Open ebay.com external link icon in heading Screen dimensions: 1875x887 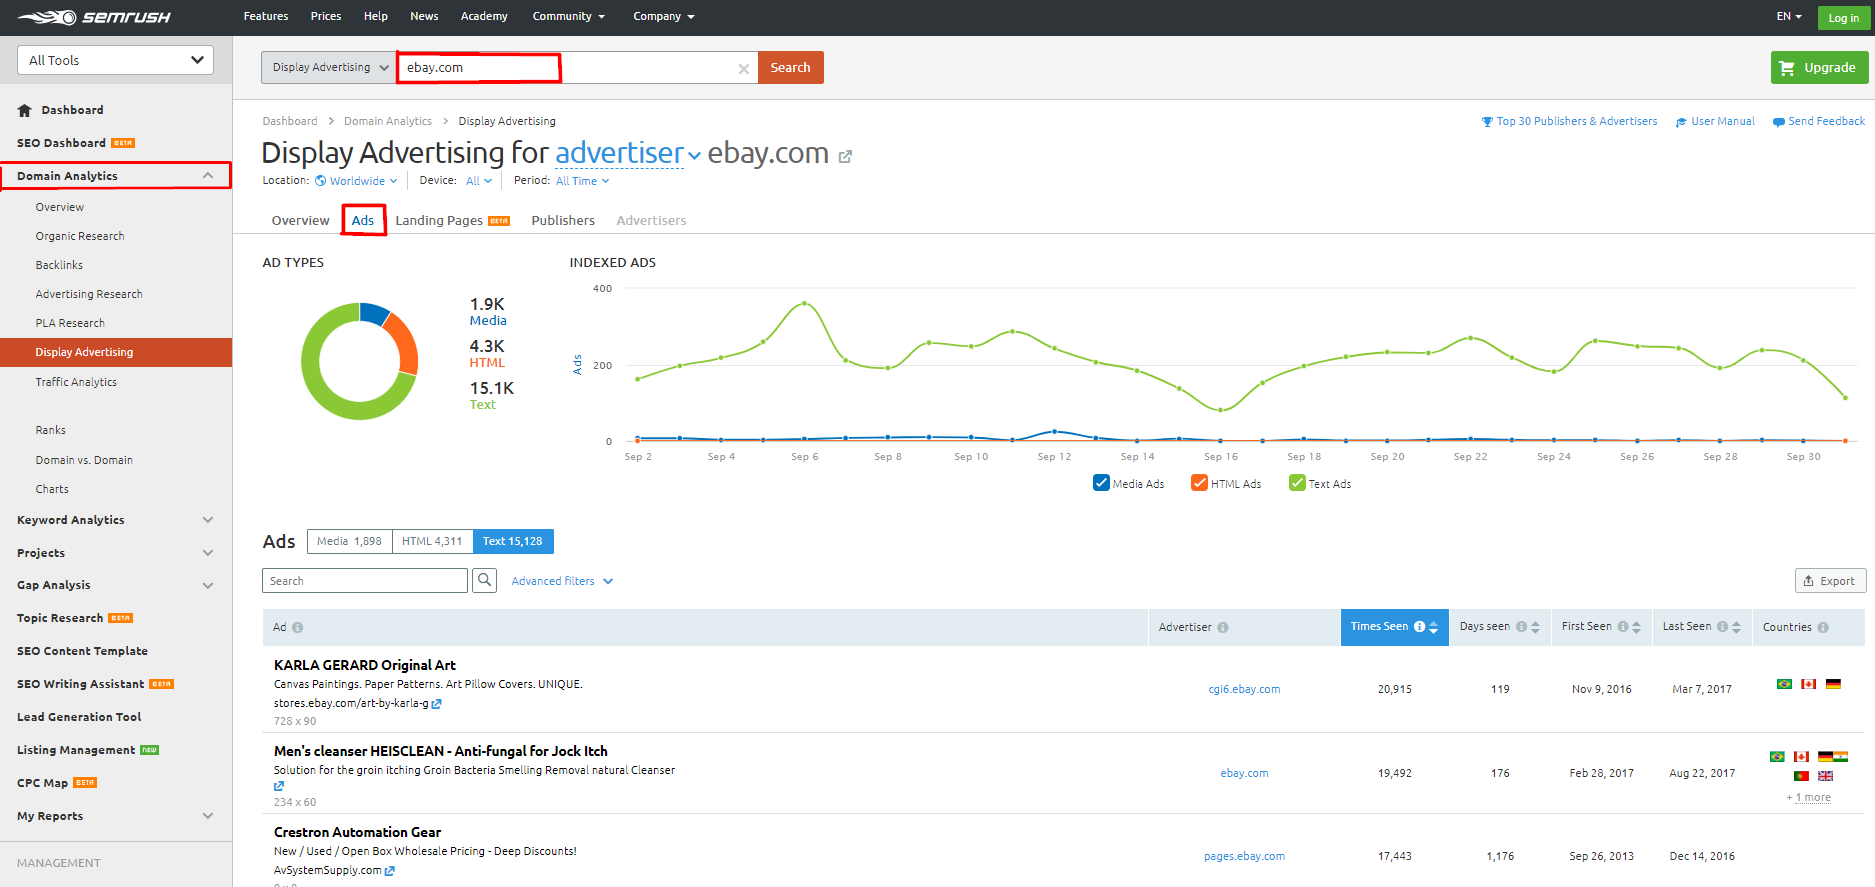845,156
